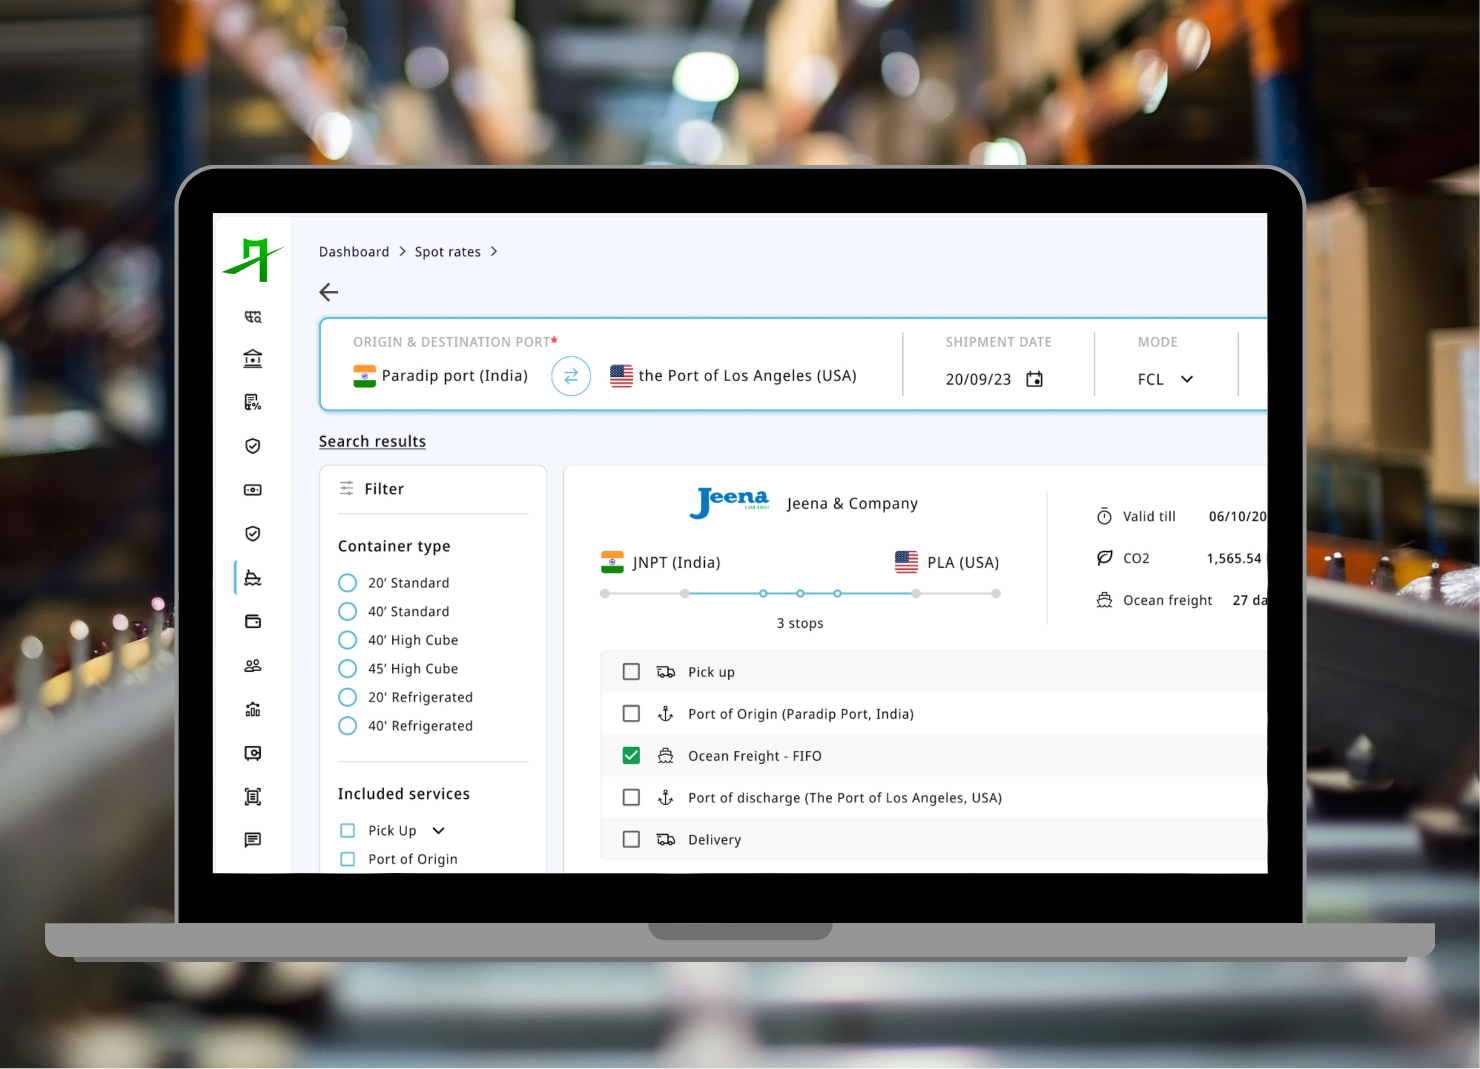The height and width of the screenshot is (1069, 1480).
Task: Click the Filter panel header
Action: click(384, 489)
